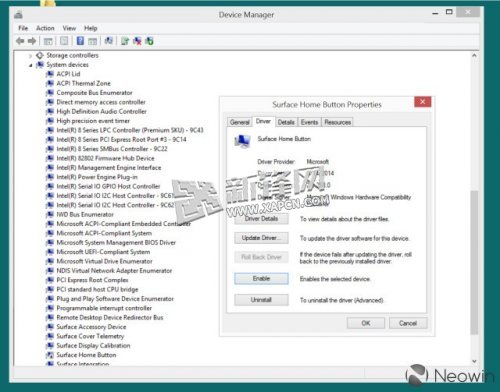Click OK in Properties dialog
Image resolution: width=500 pixels, height=392 pixels.
366,323
